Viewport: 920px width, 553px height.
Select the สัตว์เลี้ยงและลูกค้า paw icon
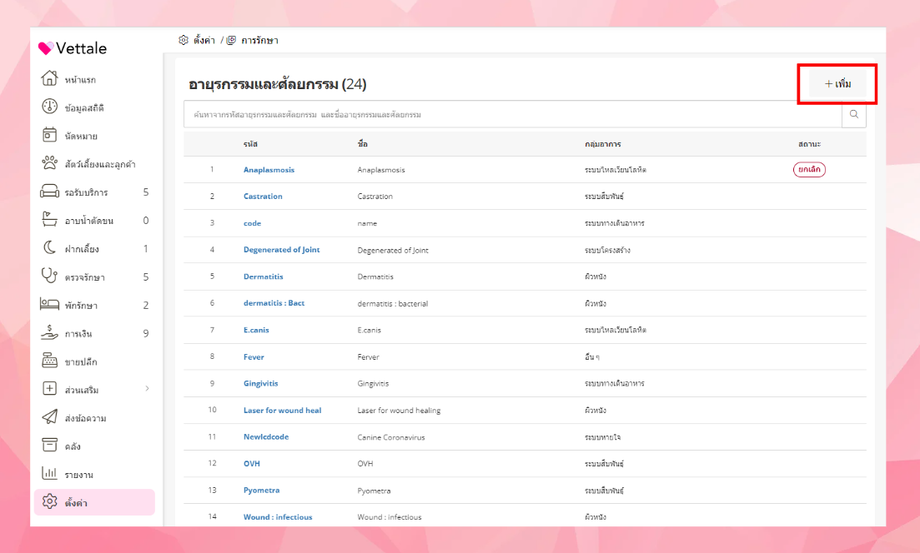49,163
